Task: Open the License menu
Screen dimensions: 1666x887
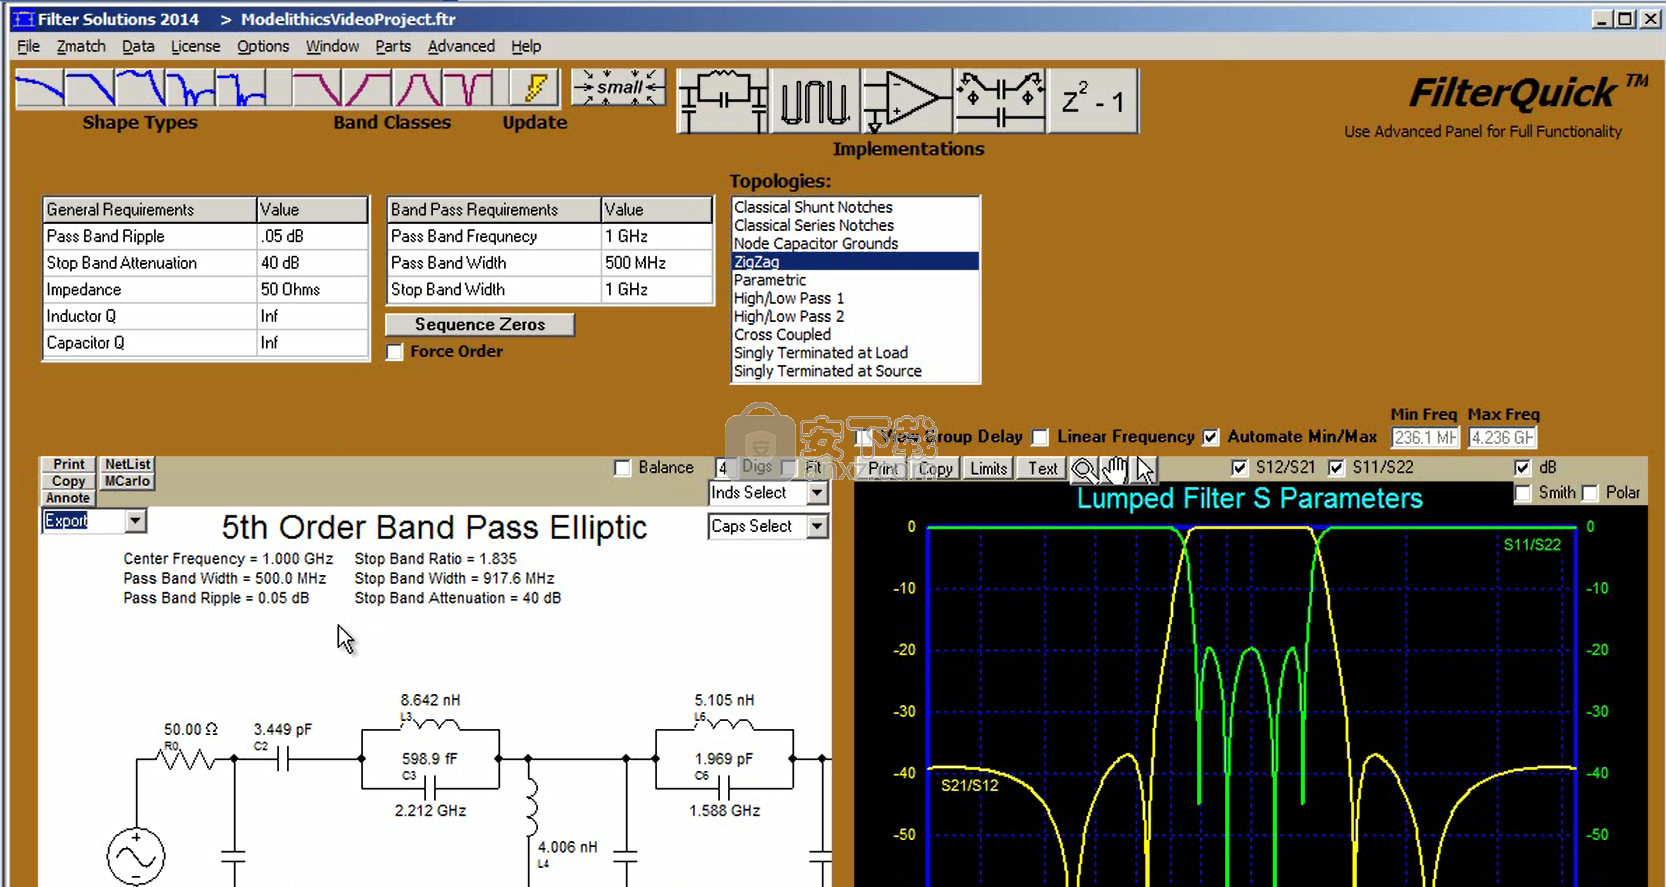Action: point(195,46)
